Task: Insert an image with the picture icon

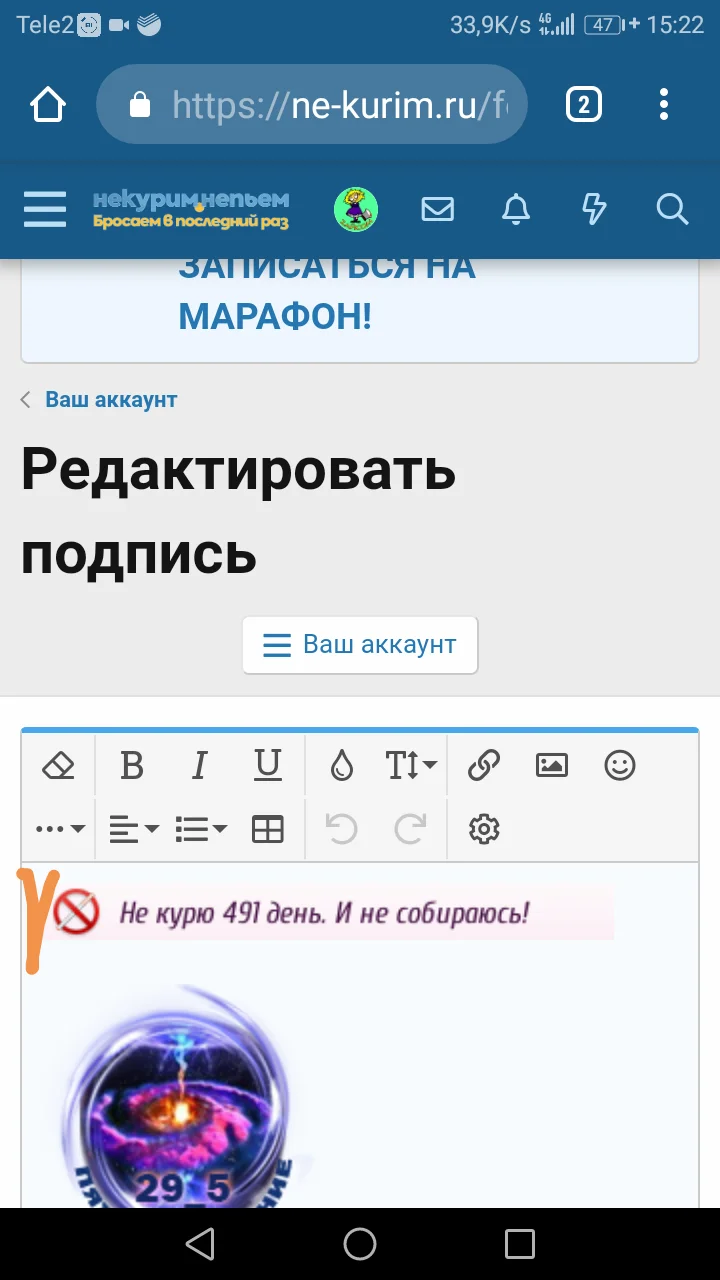Action: tap(552, 767)
